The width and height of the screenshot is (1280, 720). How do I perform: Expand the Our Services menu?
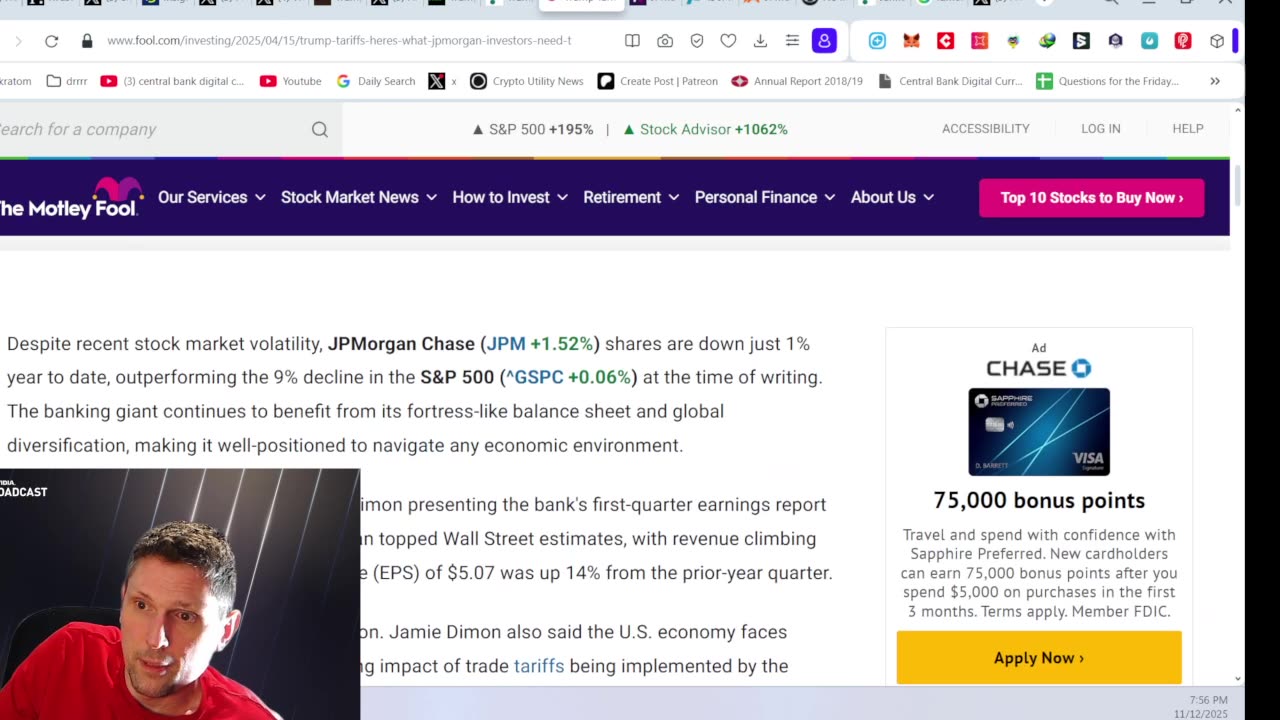point(212,197)
